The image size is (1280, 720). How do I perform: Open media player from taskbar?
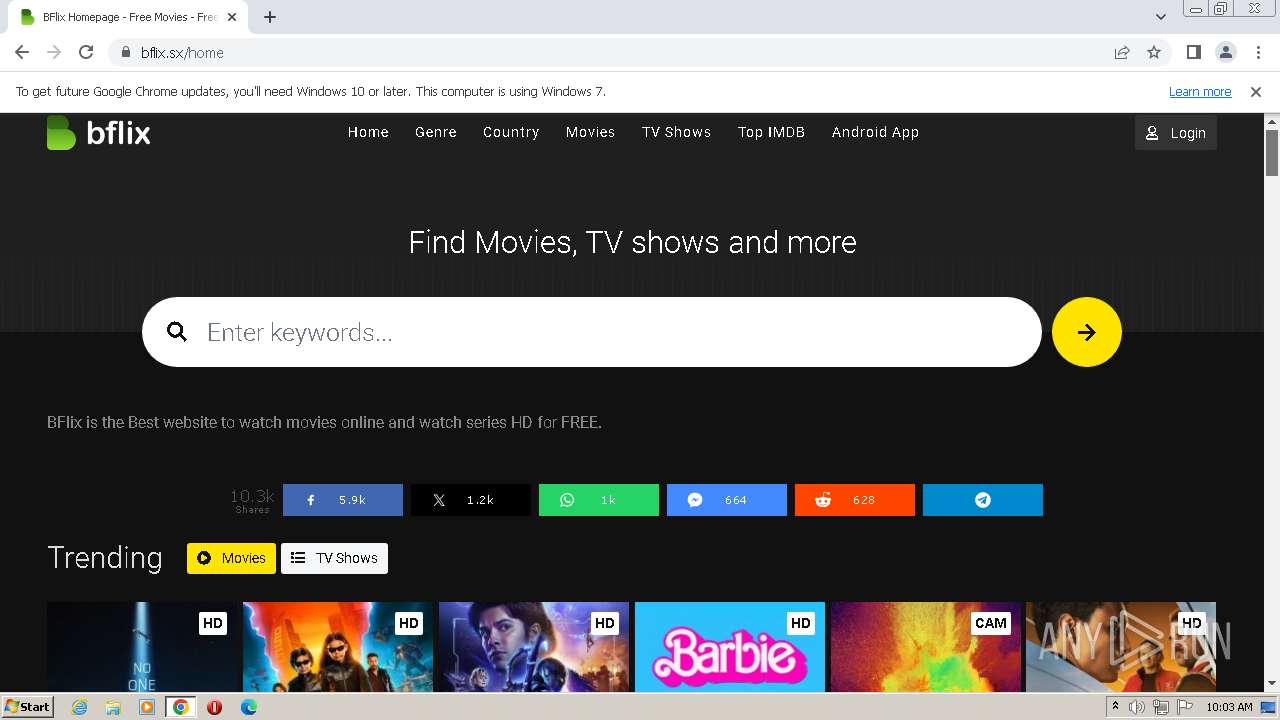[x=147, y=707]
